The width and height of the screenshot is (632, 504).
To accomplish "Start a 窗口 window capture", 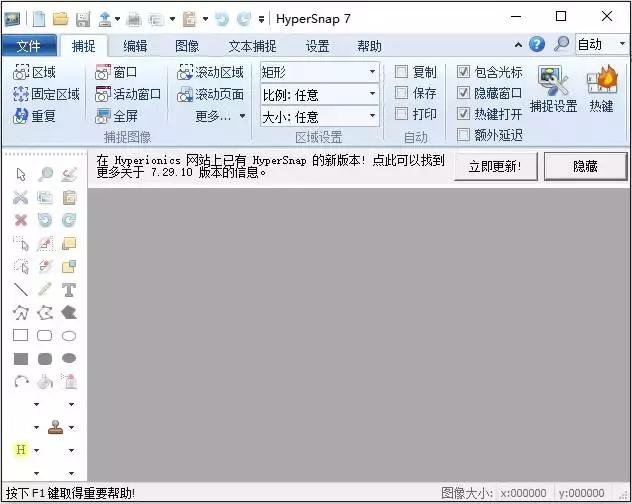I will (116, 72).
